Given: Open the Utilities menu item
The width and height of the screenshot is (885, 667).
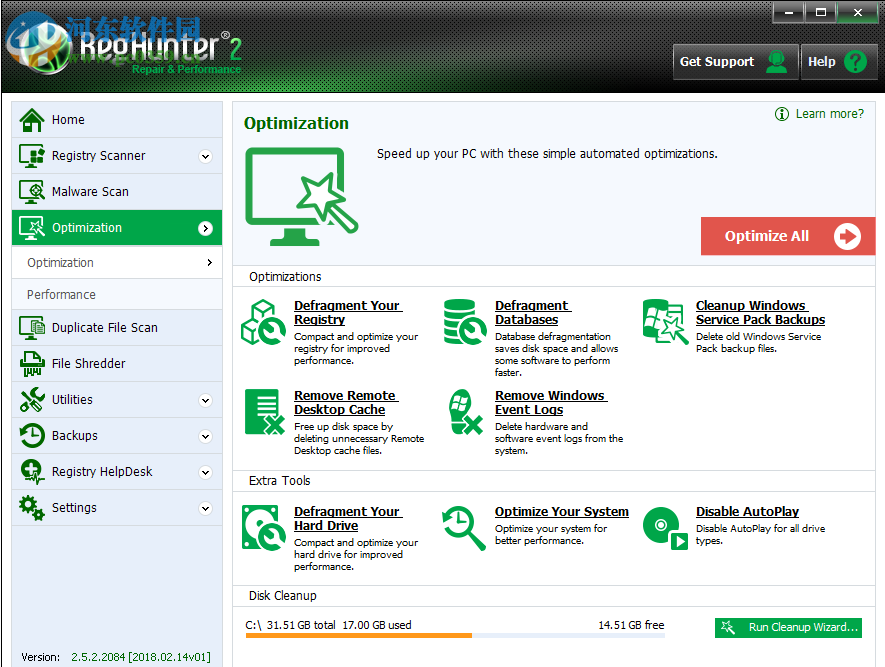Looking at the screenshot, I should (117, 400).
